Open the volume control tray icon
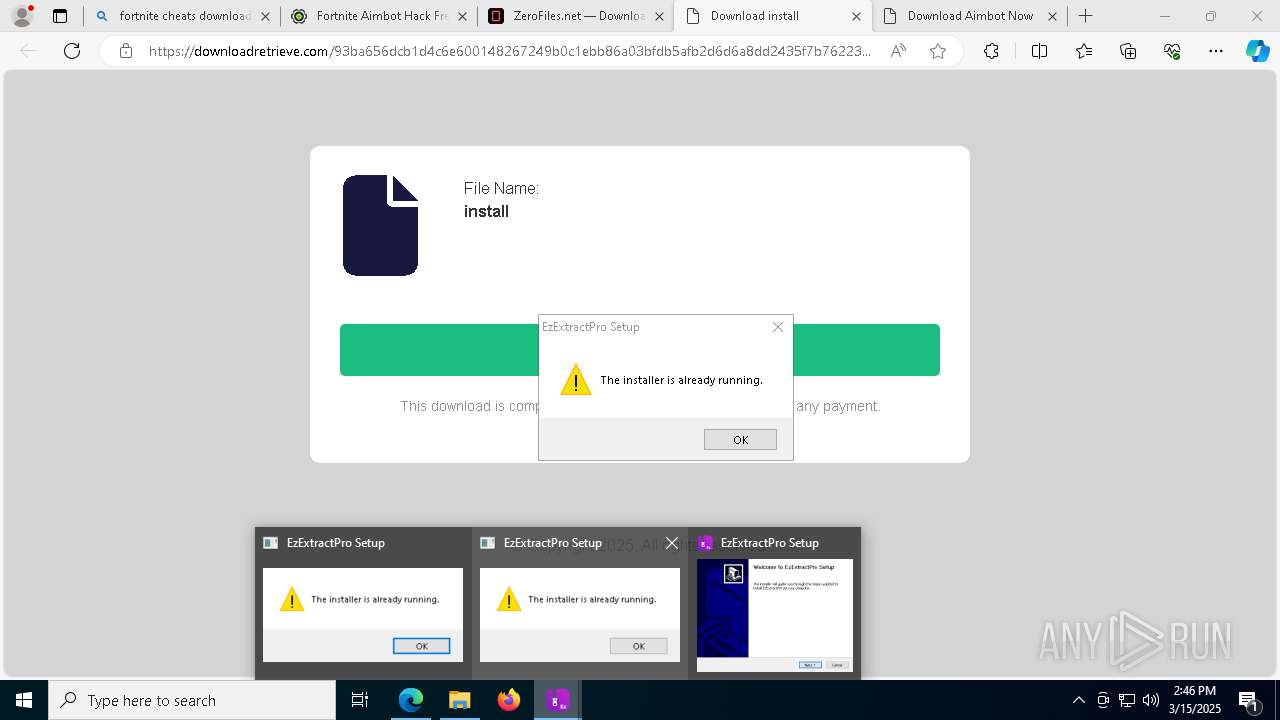Viewport: 1280px width, 720px height. [1151, 700]
